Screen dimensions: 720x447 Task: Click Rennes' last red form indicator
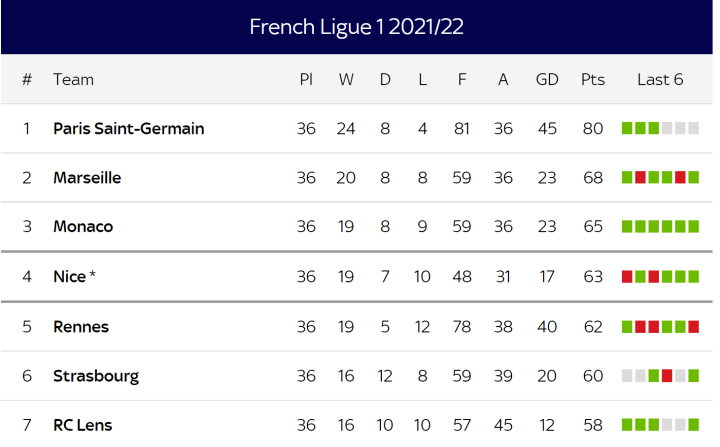(693, 326)
